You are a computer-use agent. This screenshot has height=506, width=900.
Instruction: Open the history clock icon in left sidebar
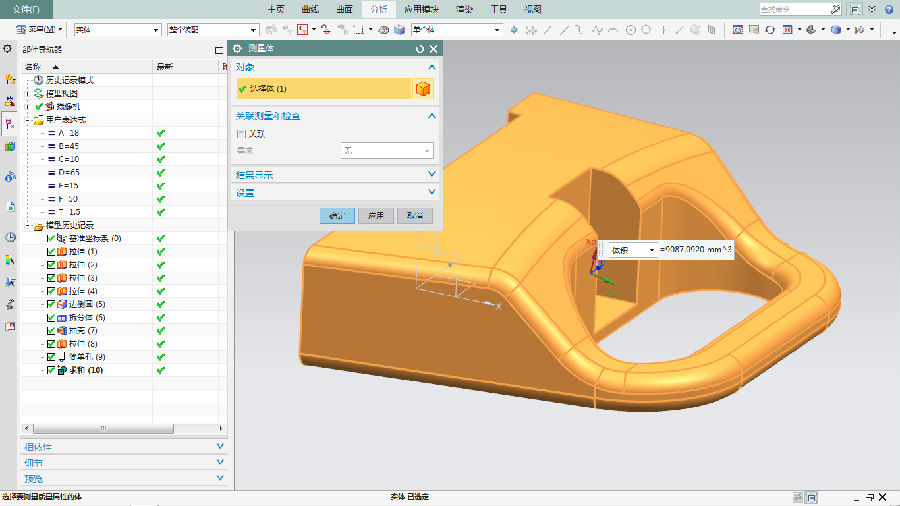click(x=10, y=238)
